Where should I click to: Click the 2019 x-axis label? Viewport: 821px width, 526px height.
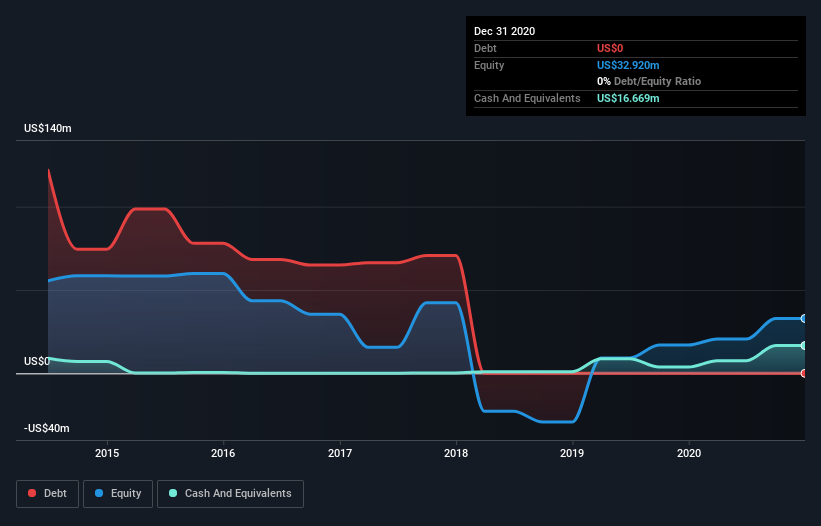[x=572, y=453]
